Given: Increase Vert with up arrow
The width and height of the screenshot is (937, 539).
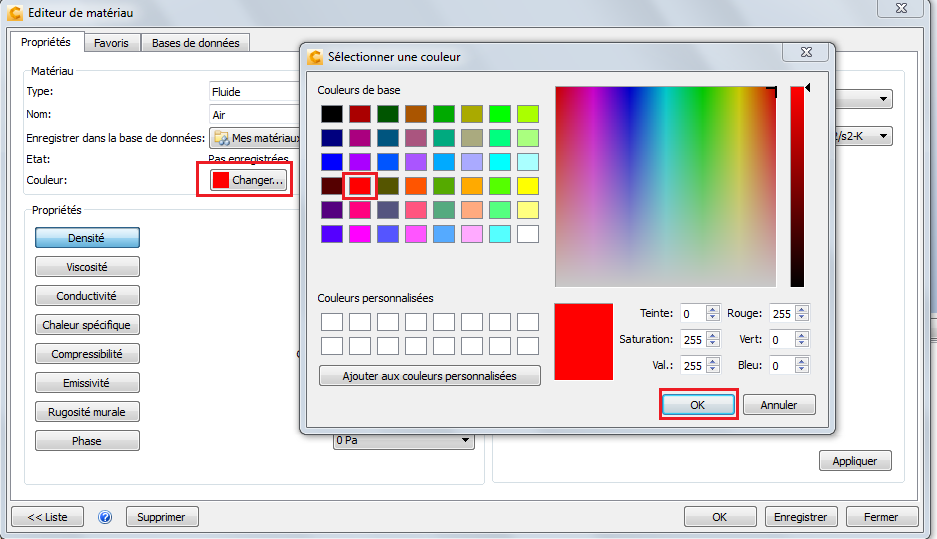Looking at the screenshot, I should 802,335.
